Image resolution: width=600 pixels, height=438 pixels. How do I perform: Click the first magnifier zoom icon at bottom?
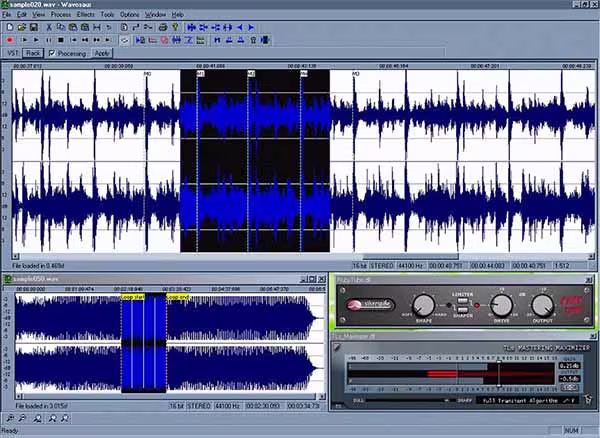tap(10, 418)
